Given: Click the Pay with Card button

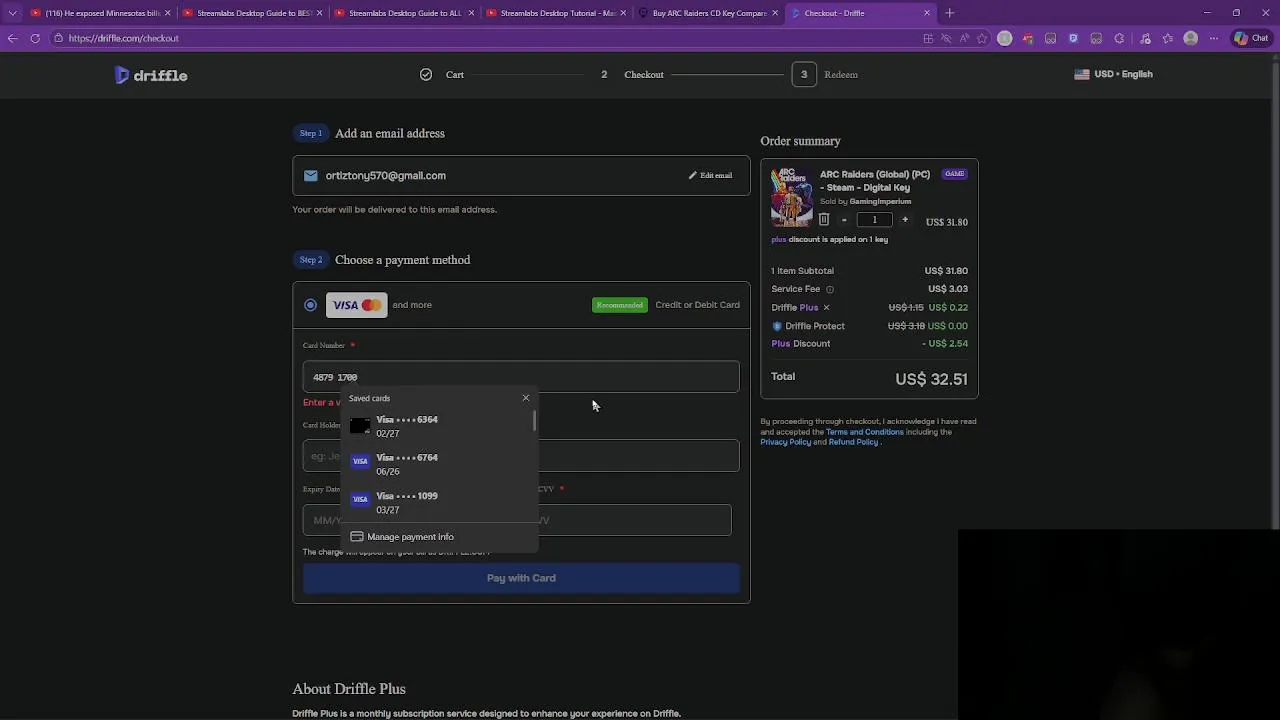Looking at the screenshot, I should coord(521,578).
